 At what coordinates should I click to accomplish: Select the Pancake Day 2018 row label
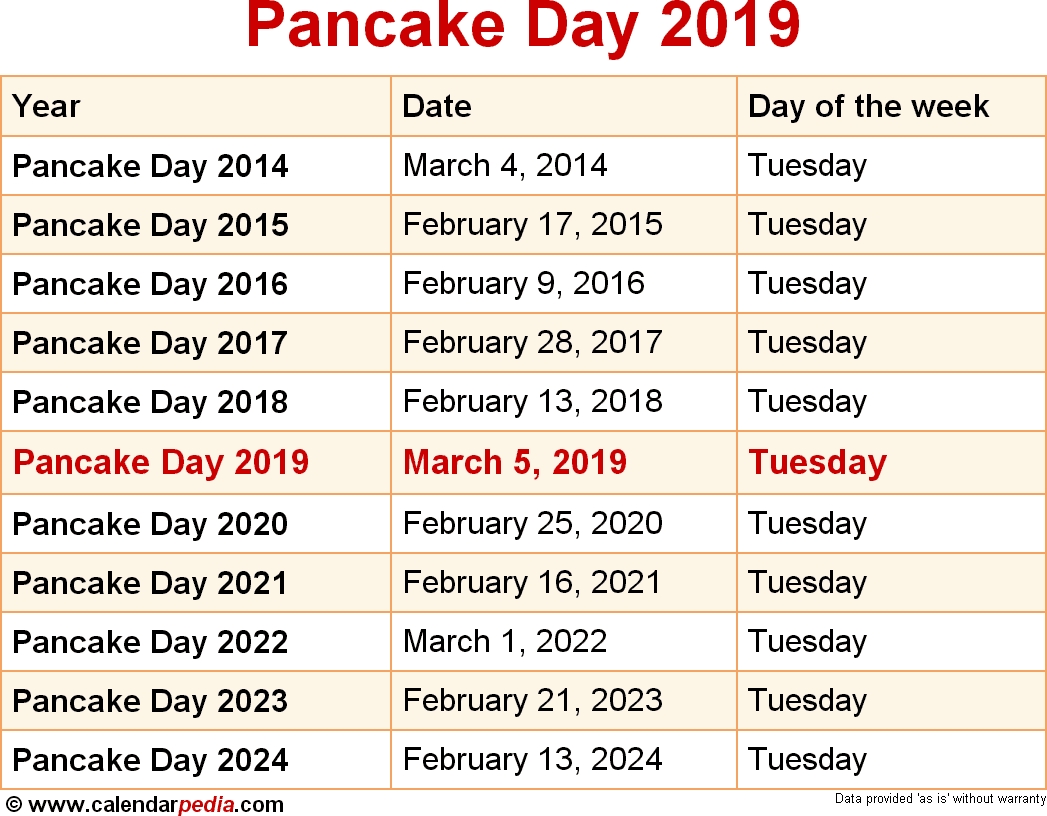point(150,402)
